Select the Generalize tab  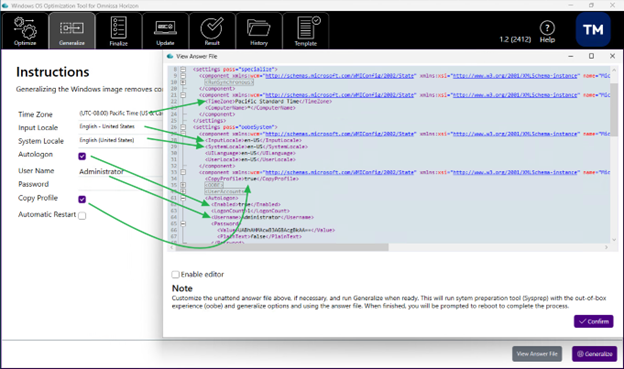(72, 31)
